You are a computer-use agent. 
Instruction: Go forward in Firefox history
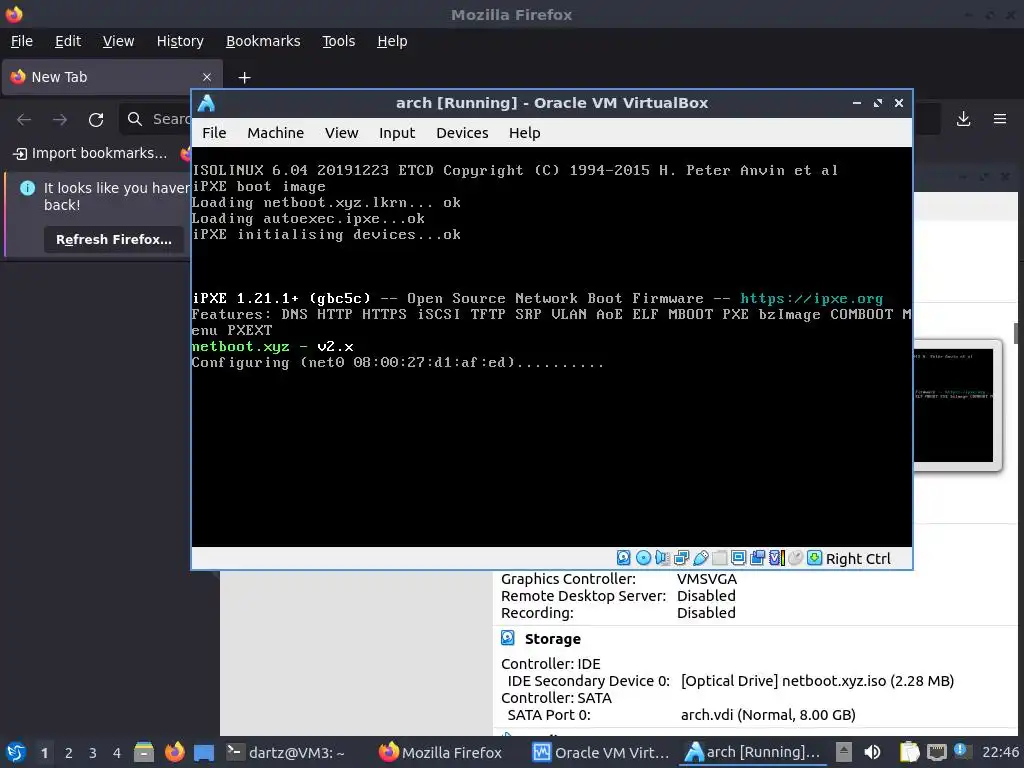click(x=60, y=120)
